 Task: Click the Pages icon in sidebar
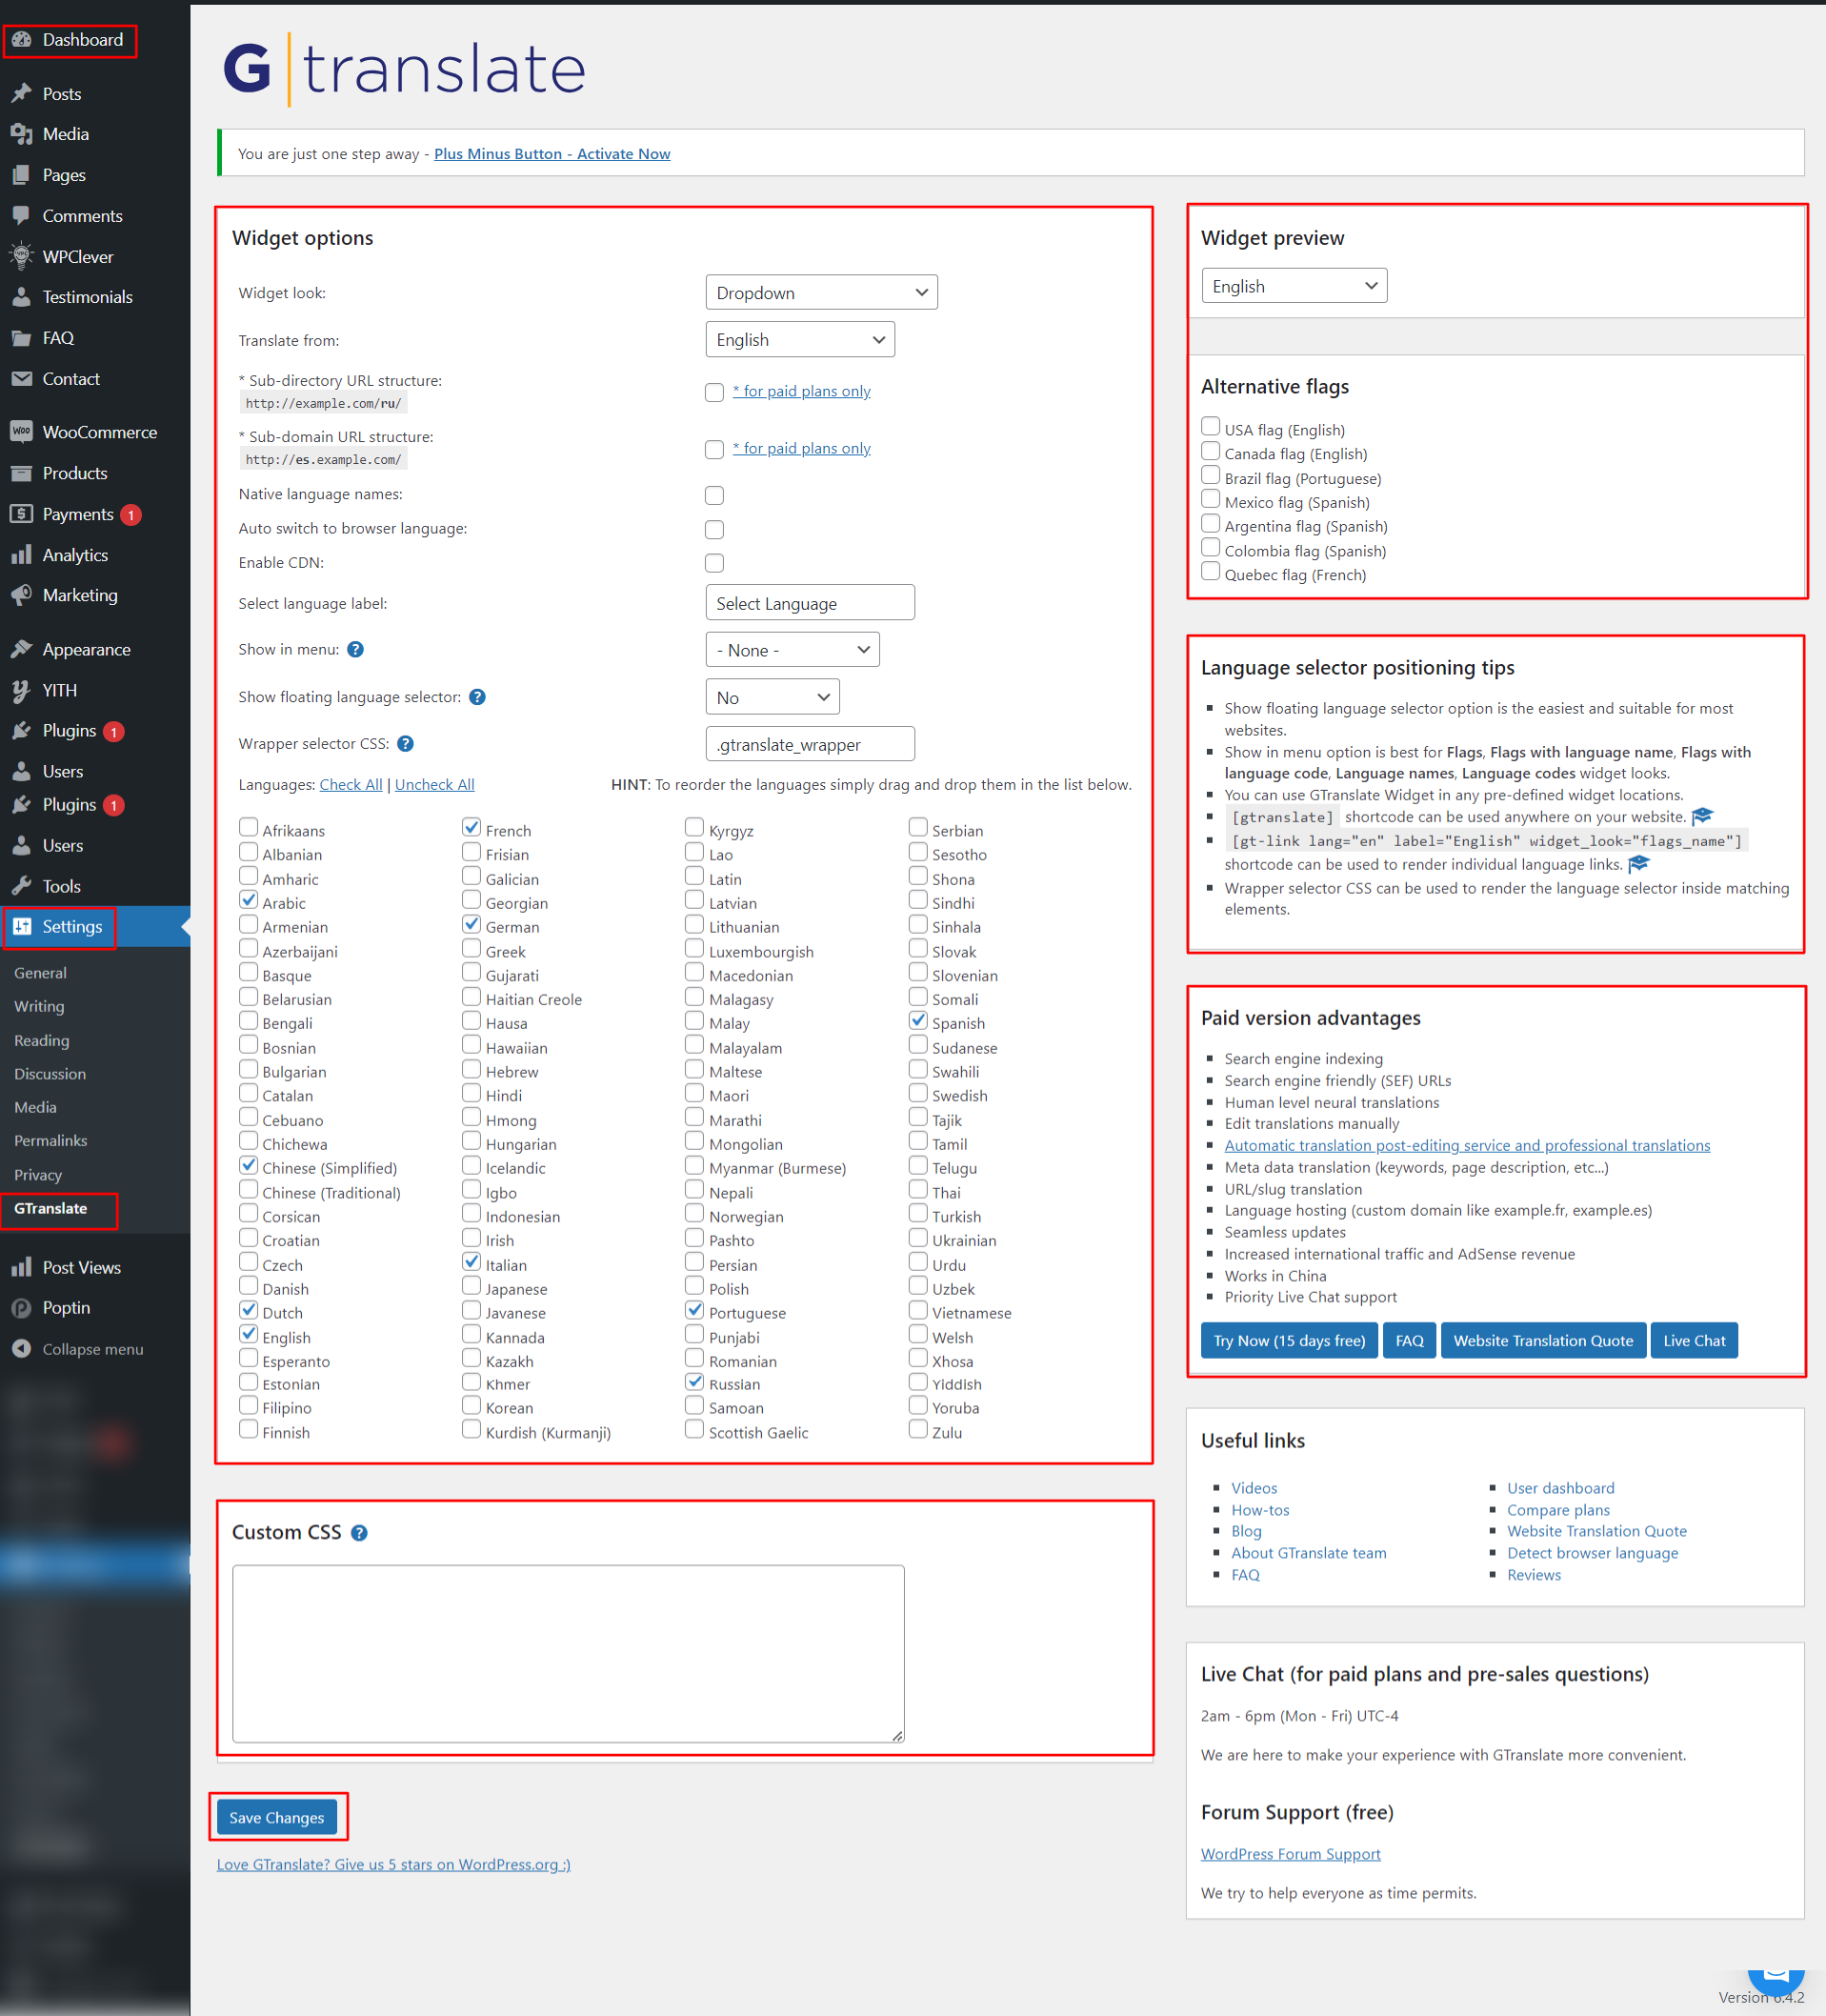coord(22,175)
